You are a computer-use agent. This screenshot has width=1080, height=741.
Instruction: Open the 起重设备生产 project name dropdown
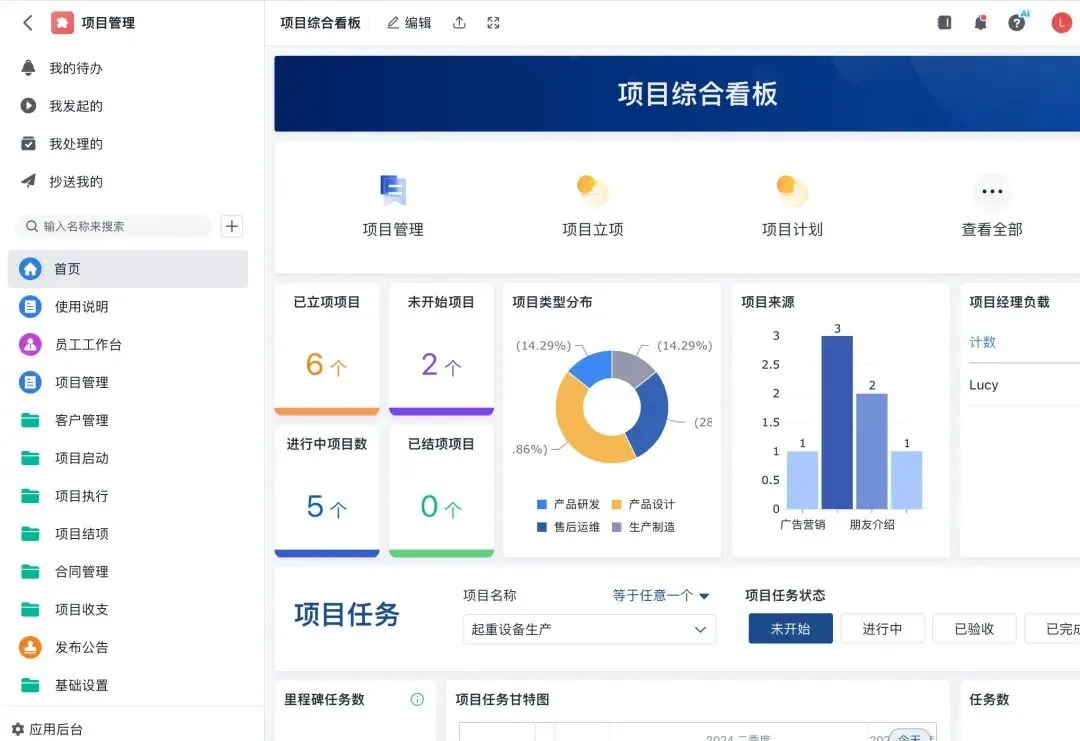click(590, 629)
